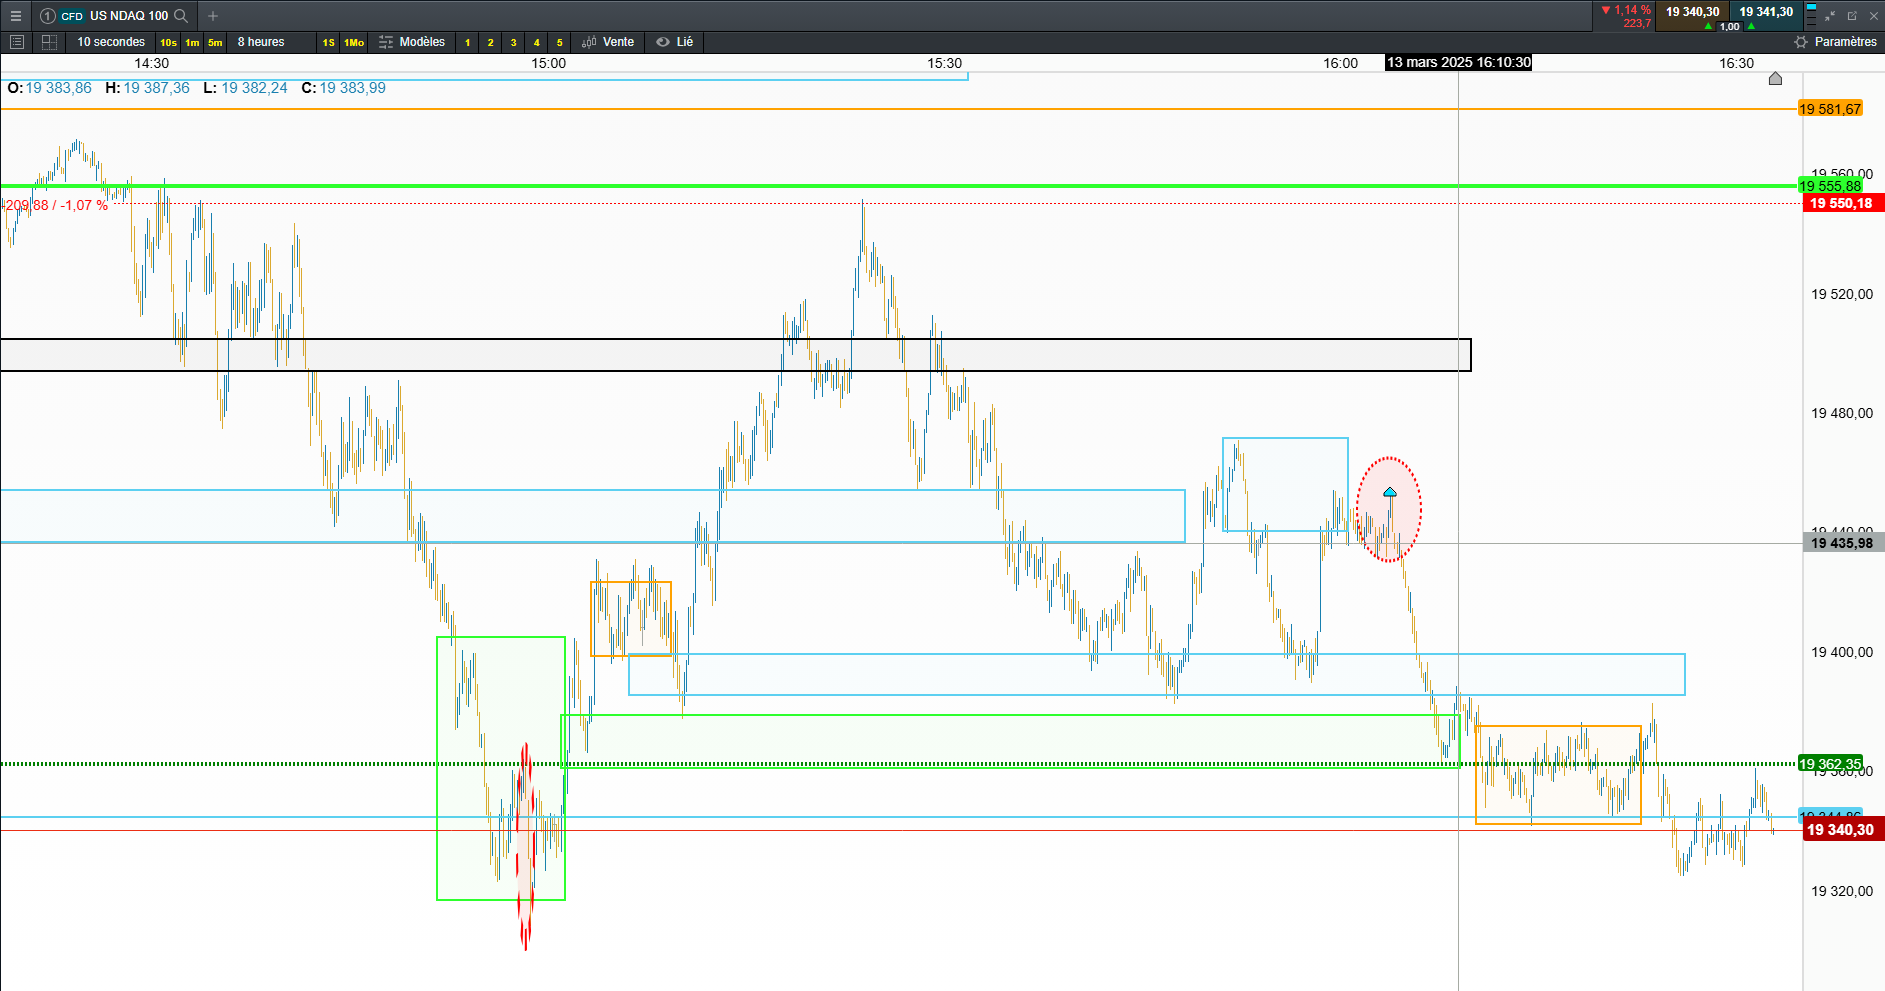Click the buy price 19 341,30 in the header
This screenshot has width=1885, height=991.
pos(1766,12)
